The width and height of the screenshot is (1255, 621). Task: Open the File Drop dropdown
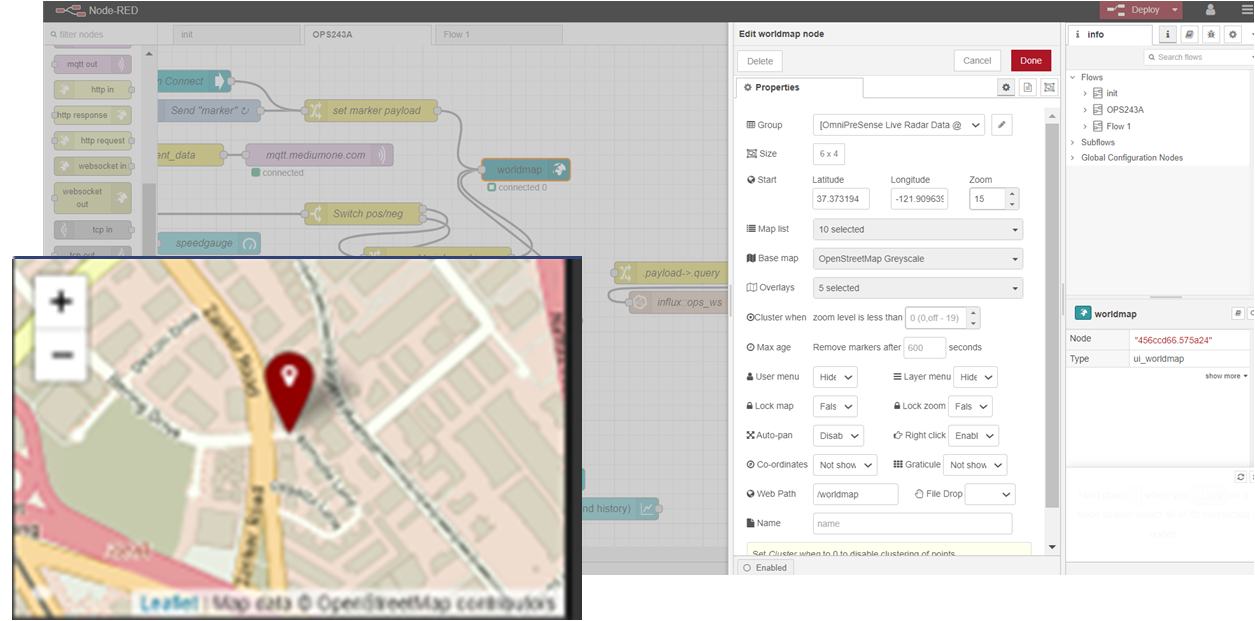990,494
